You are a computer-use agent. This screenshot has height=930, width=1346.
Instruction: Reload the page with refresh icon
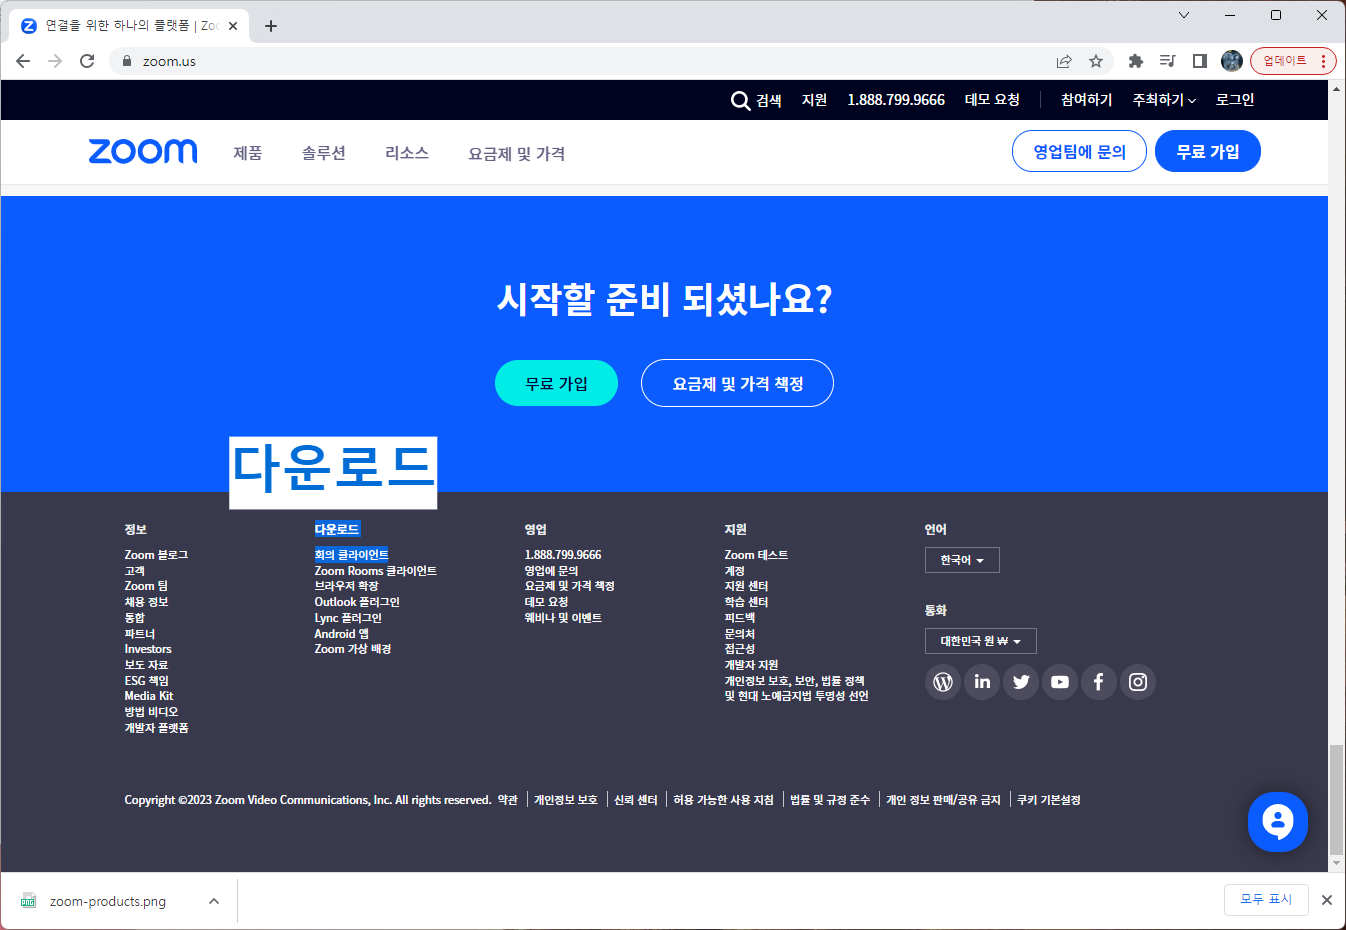pyautogui.click(x=87, y=61)
